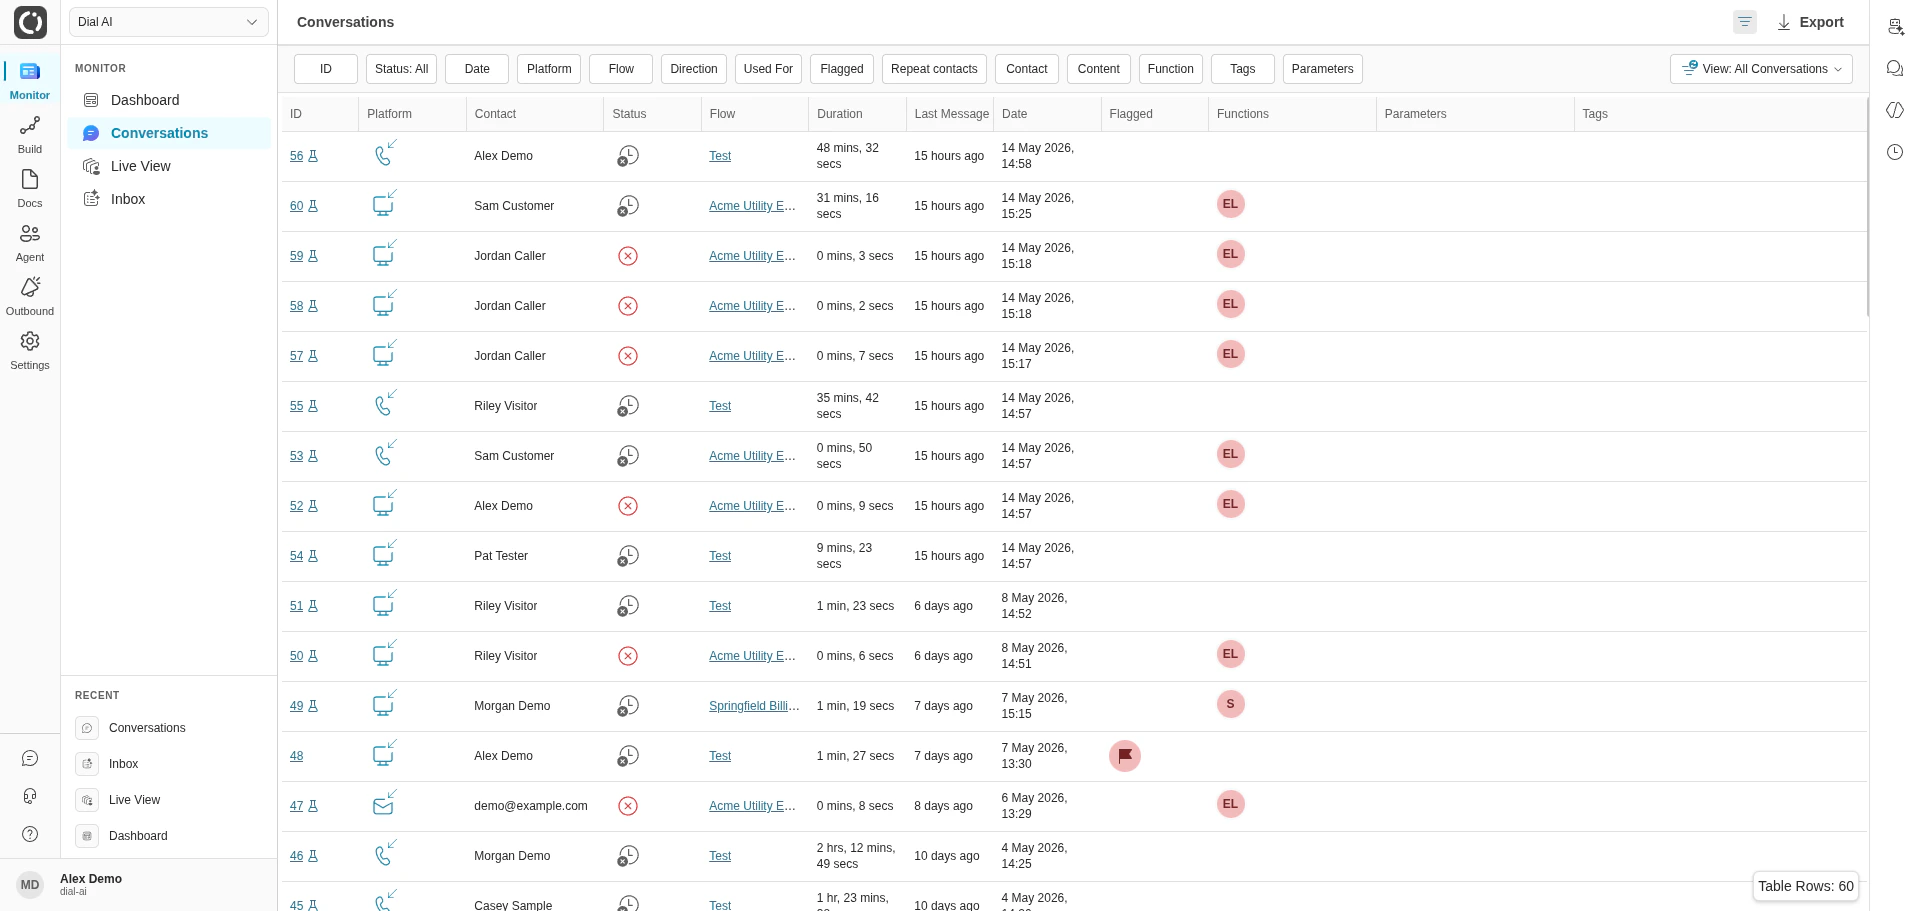Image resolution: width=1920 pixels, height=911 pixels.
Task: Open the Status: All filter
Action: pyautogui.click(x=401, y=69)
